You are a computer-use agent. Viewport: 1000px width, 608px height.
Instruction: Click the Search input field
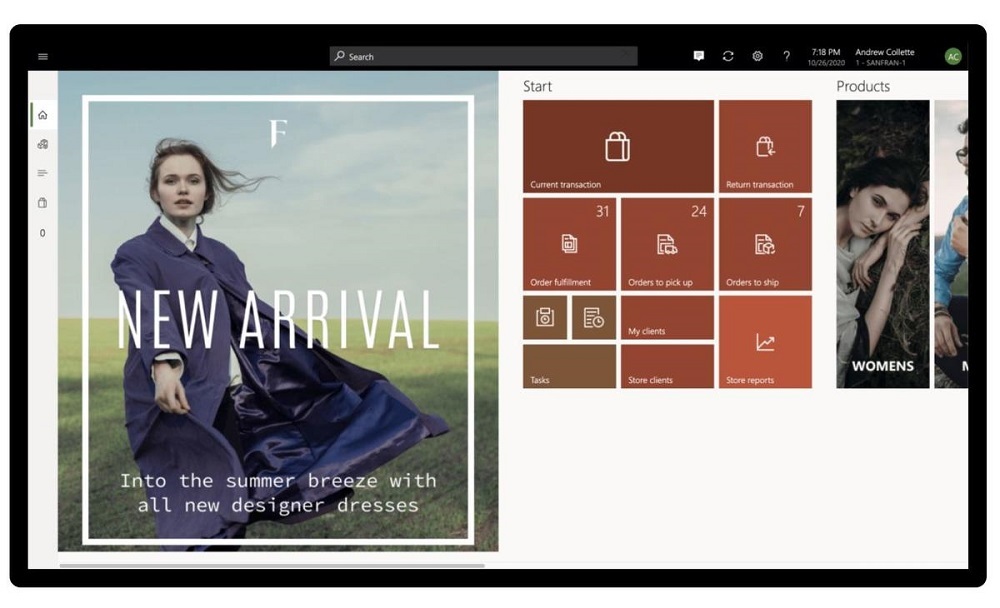(483, 57)
